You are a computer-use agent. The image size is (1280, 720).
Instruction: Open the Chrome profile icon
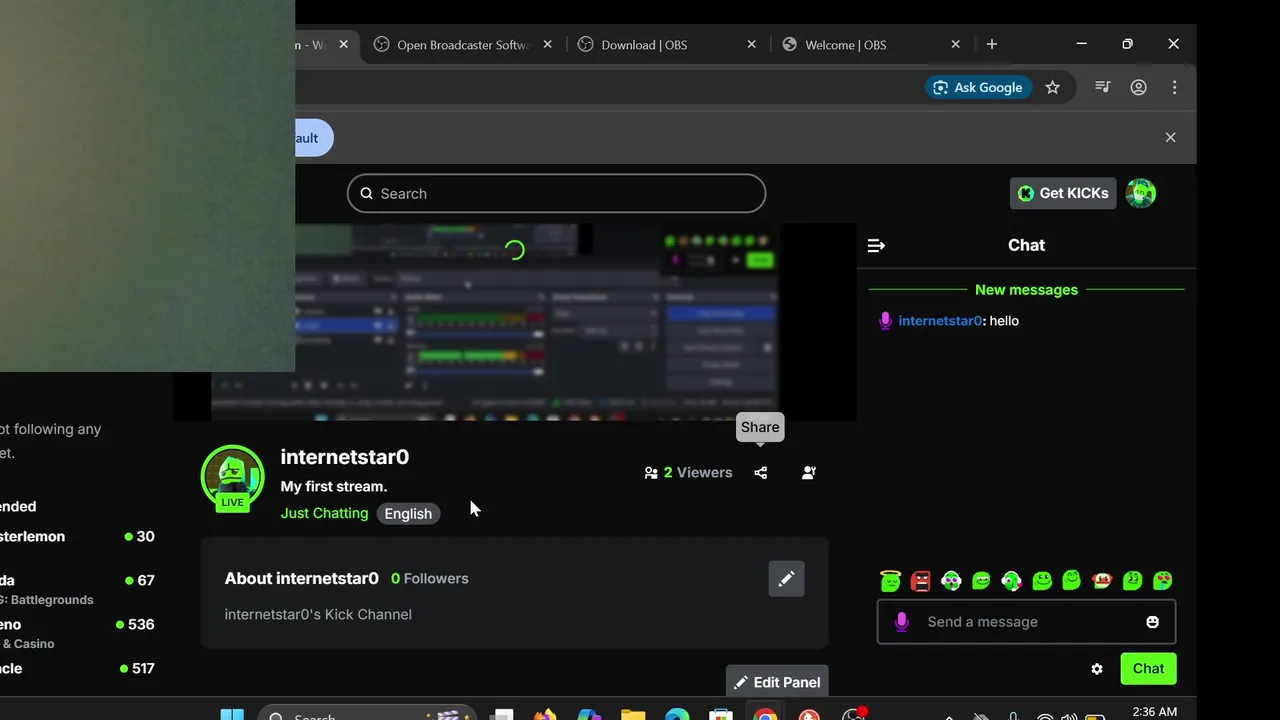(1138, 87)
